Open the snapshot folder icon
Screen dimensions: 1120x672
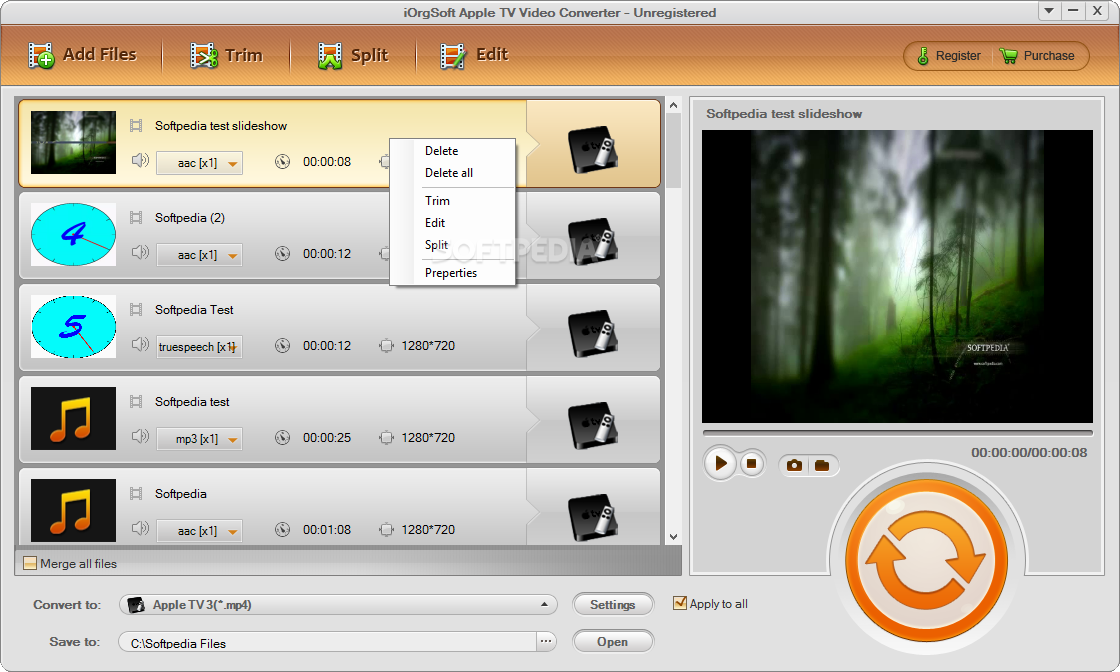pos(822,466)
